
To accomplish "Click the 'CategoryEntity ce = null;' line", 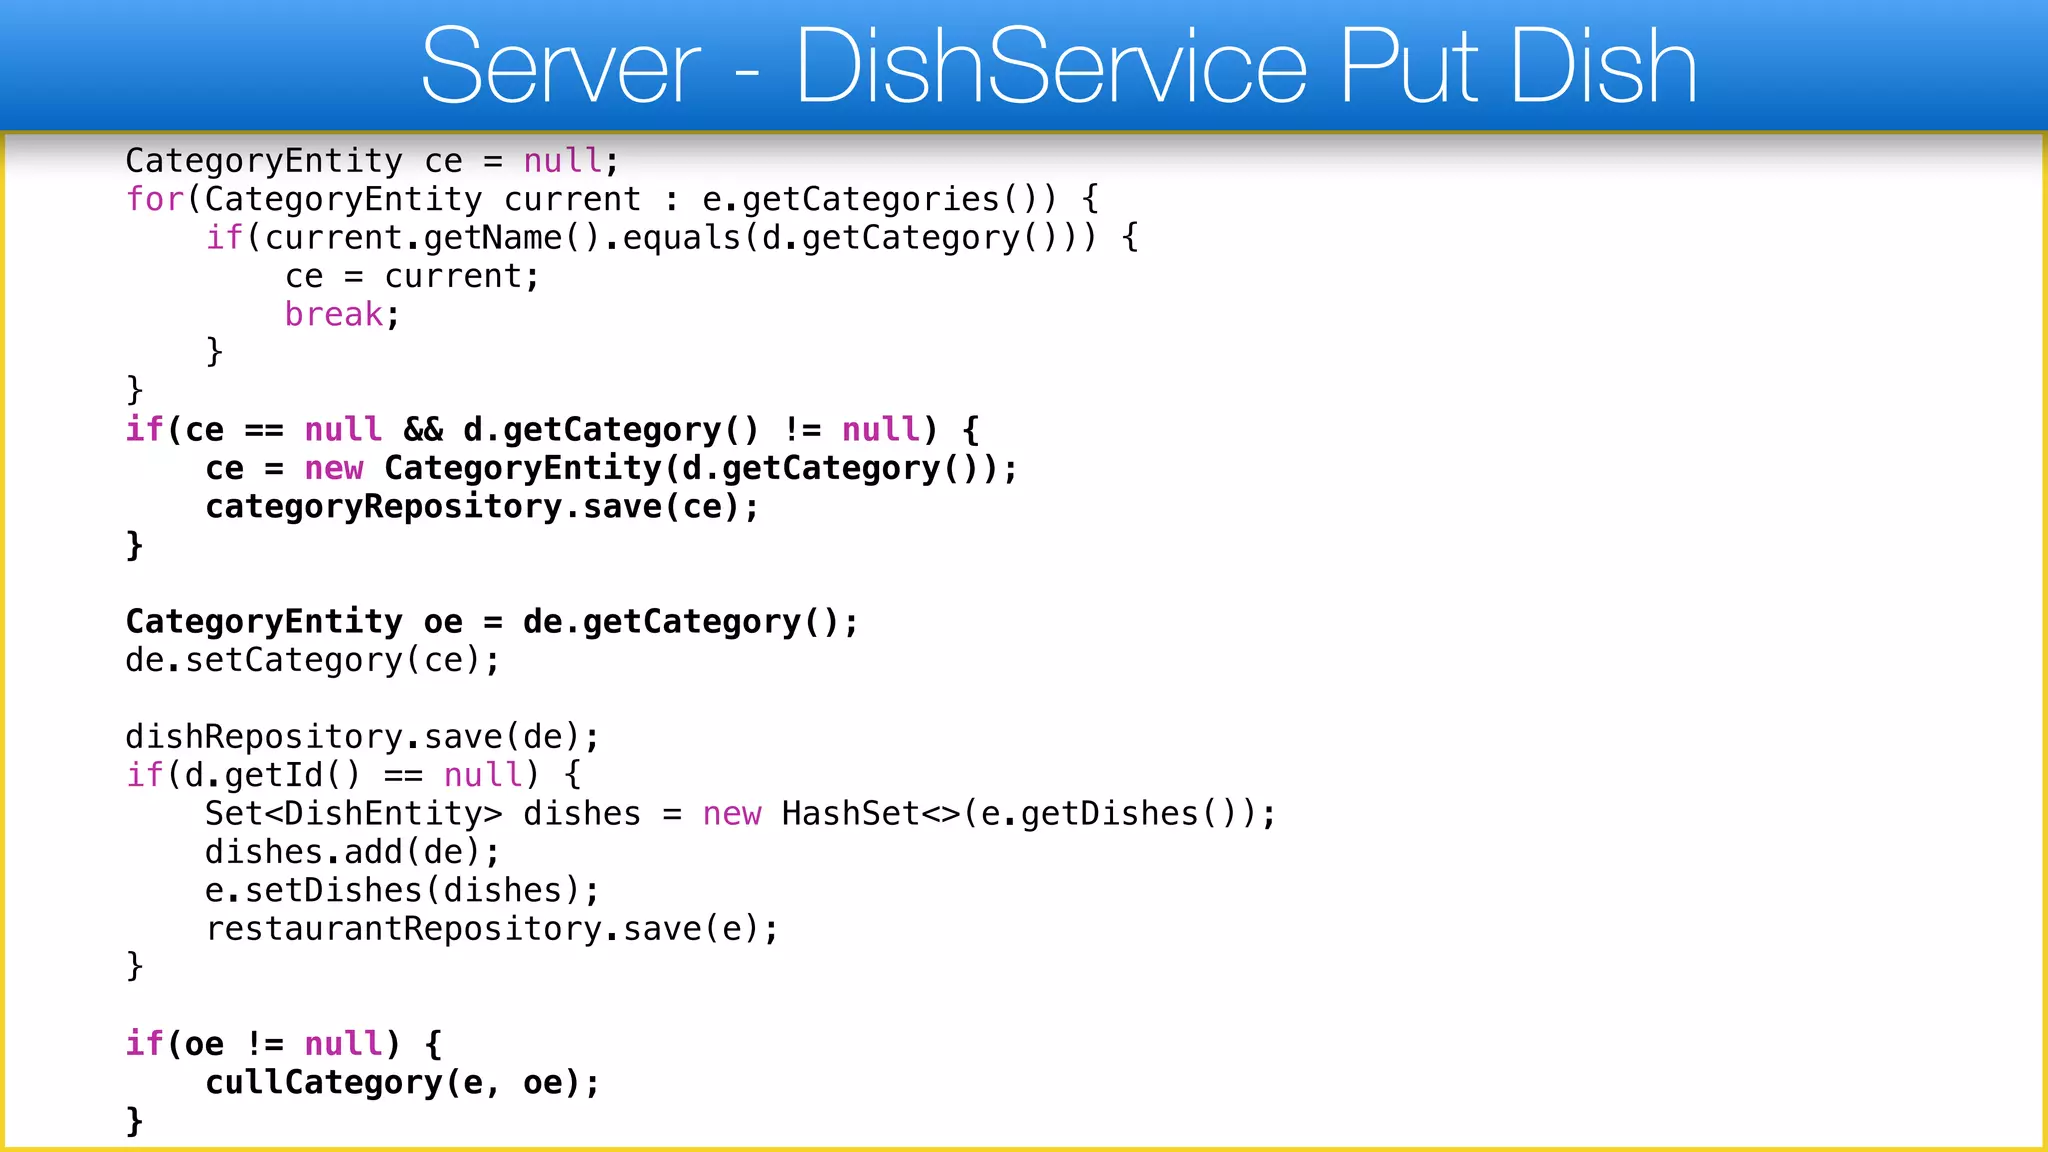I will 372,161.
